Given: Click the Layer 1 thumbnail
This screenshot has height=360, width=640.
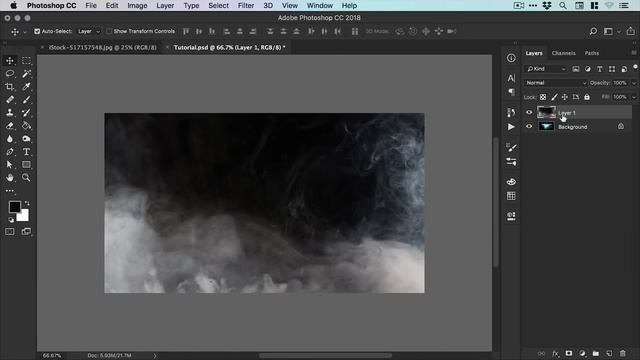Looking at the screenshot, I should click(546, 112).
